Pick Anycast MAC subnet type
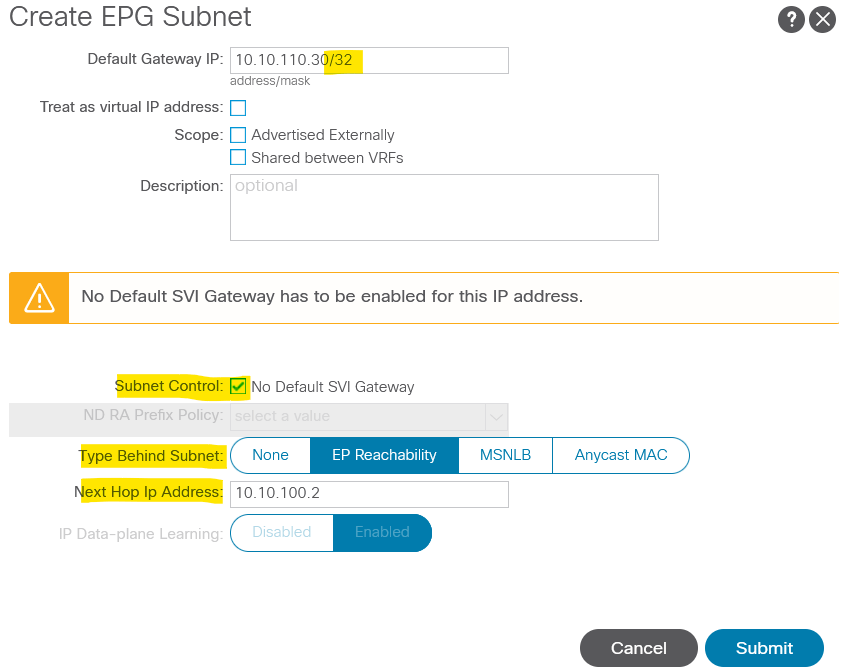Screen dimensions: 842x672 click(x=620, y=455)
